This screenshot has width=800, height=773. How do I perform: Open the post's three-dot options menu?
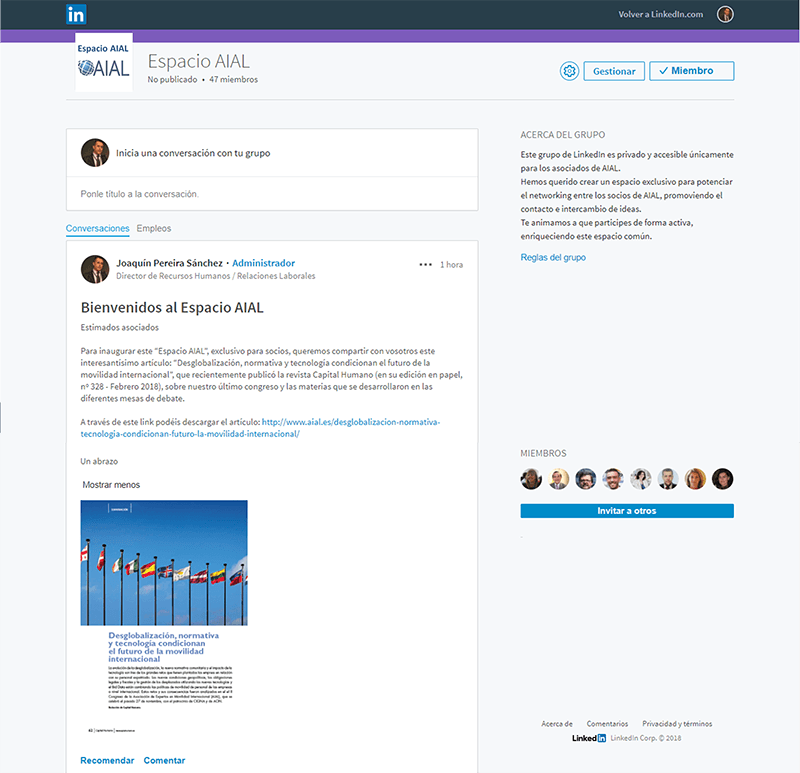coord(426,265)
